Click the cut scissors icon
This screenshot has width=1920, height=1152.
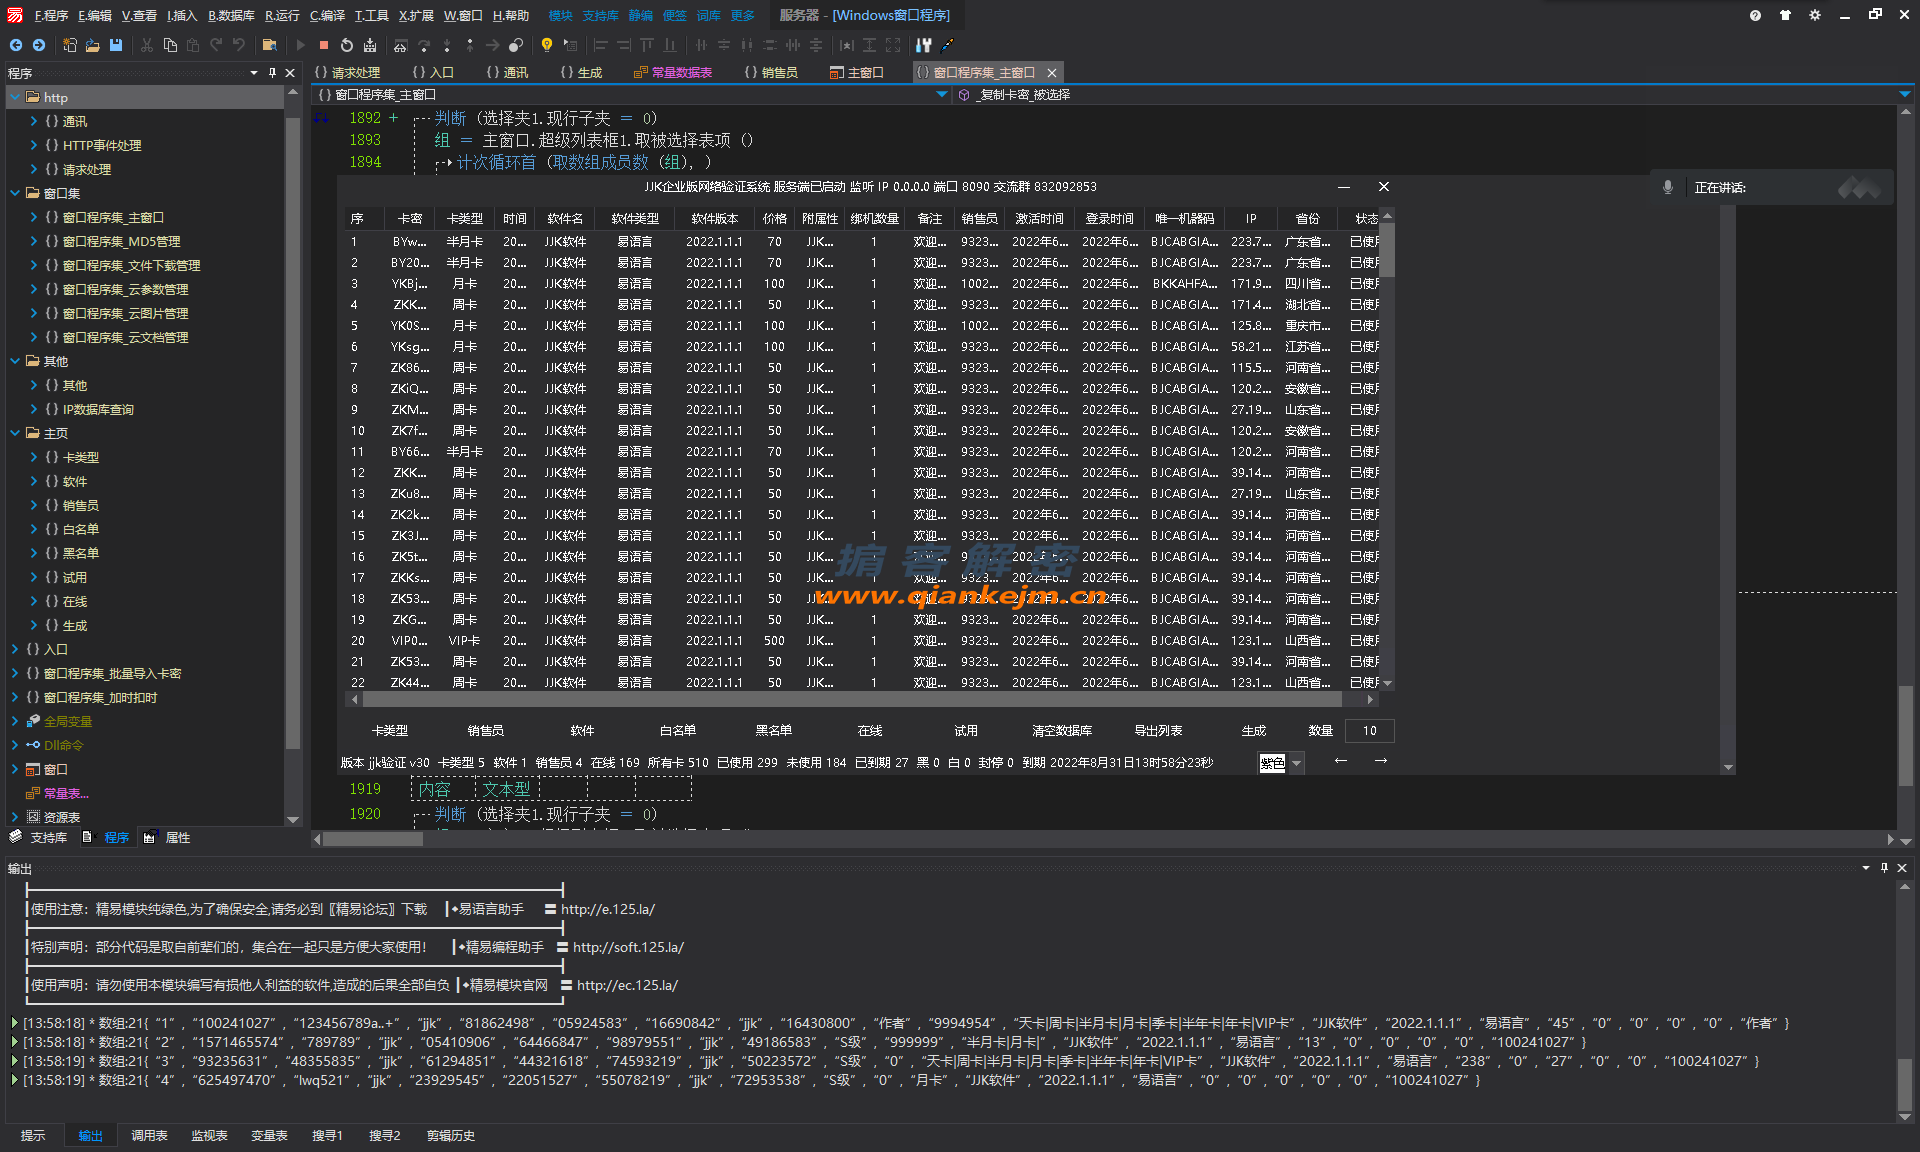point(147,45)
